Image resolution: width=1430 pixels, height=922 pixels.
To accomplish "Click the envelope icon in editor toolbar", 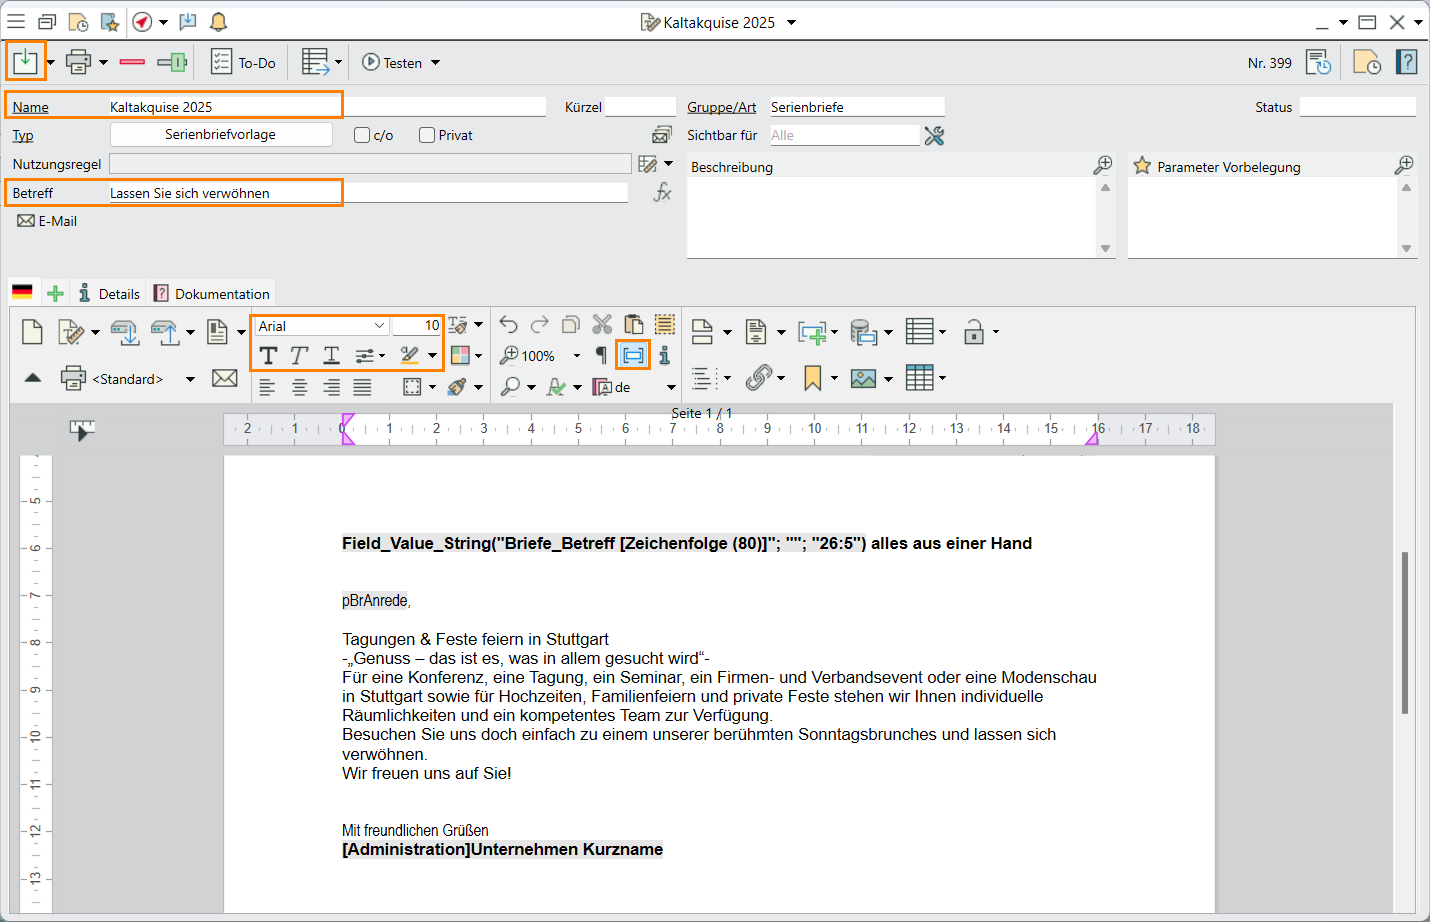I will coord(225,378).
